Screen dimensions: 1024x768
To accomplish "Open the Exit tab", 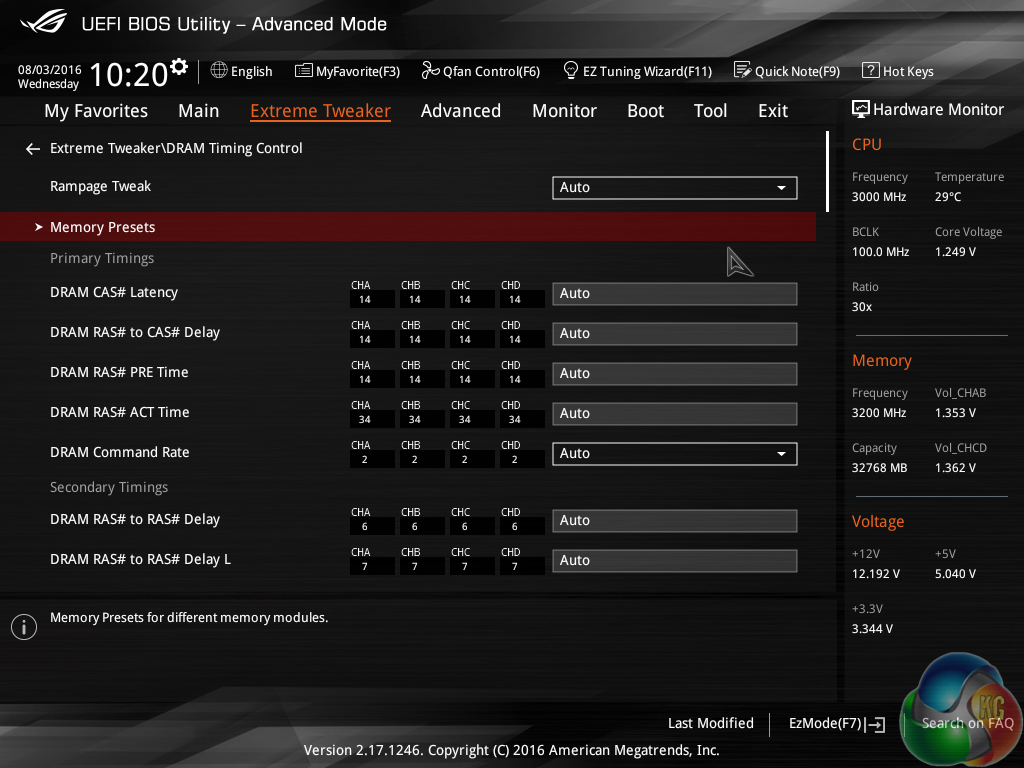I will coord(773,111).
